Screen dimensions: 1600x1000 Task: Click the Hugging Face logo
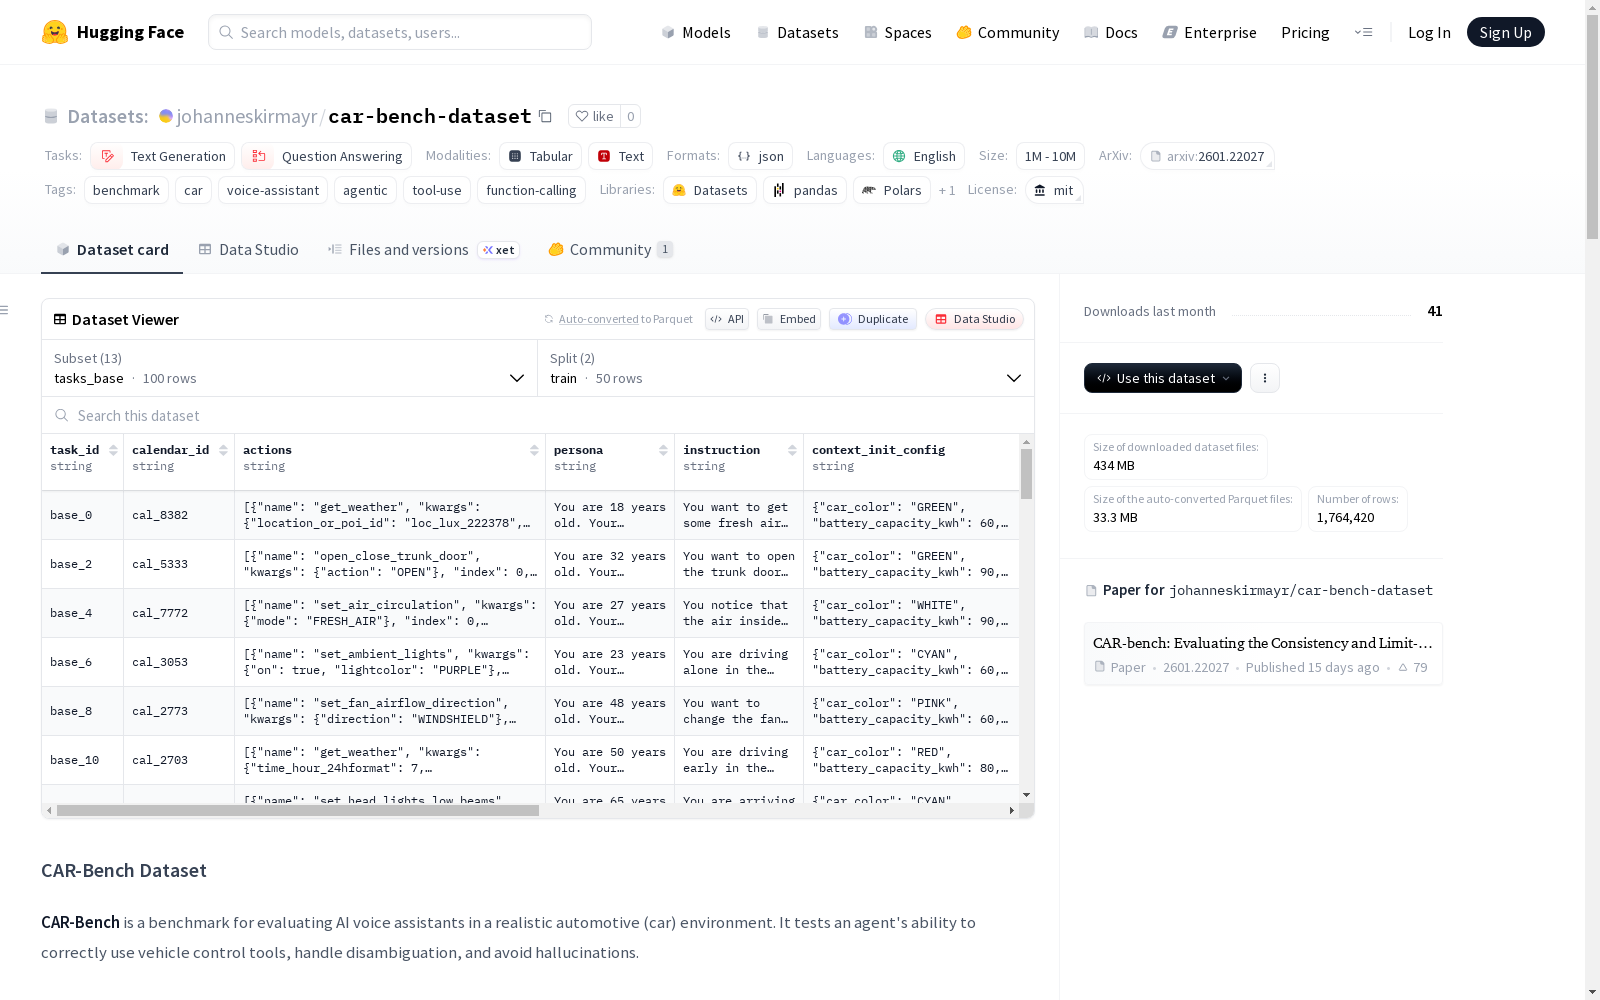pos(113,32)
